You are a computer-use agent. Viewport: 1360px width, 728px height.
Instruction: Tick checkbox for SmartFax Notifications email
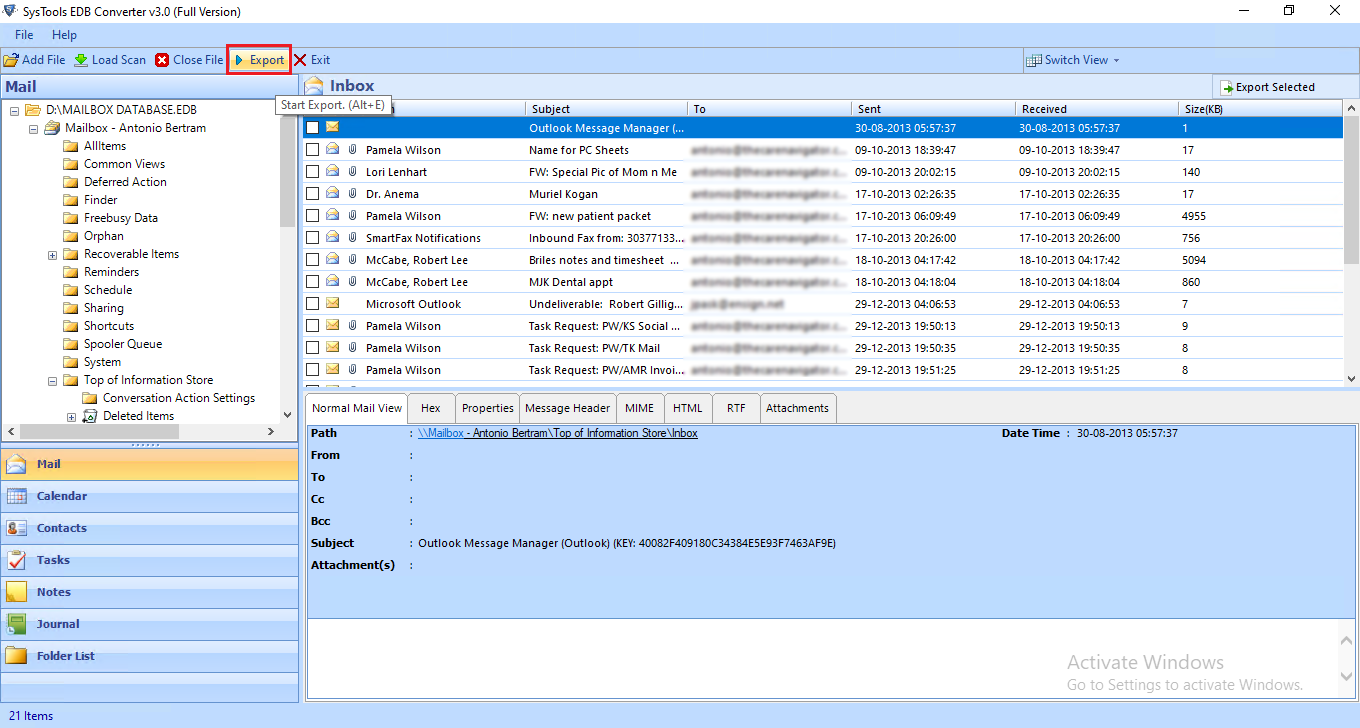[x=313, y=238]
